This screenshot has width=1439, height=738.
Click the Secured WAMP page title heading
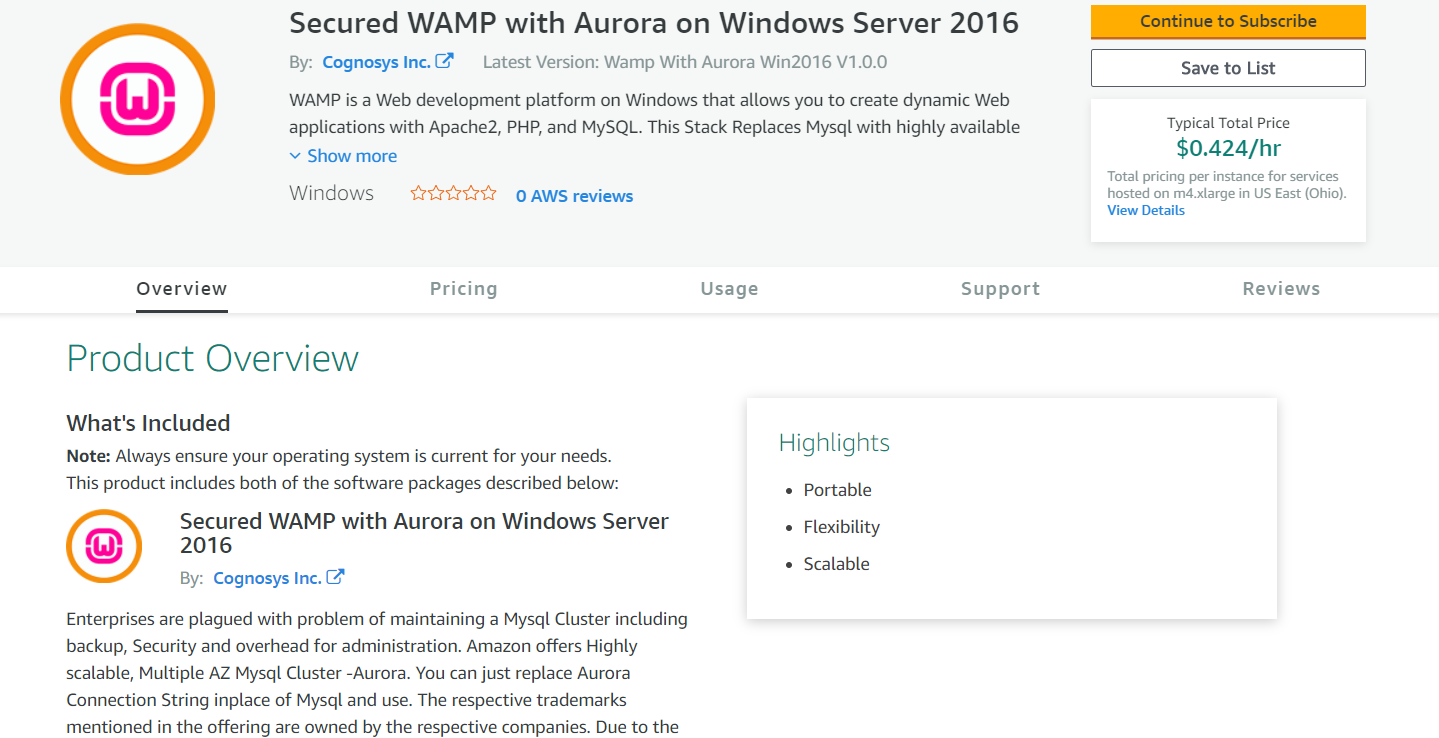[654, 22]
